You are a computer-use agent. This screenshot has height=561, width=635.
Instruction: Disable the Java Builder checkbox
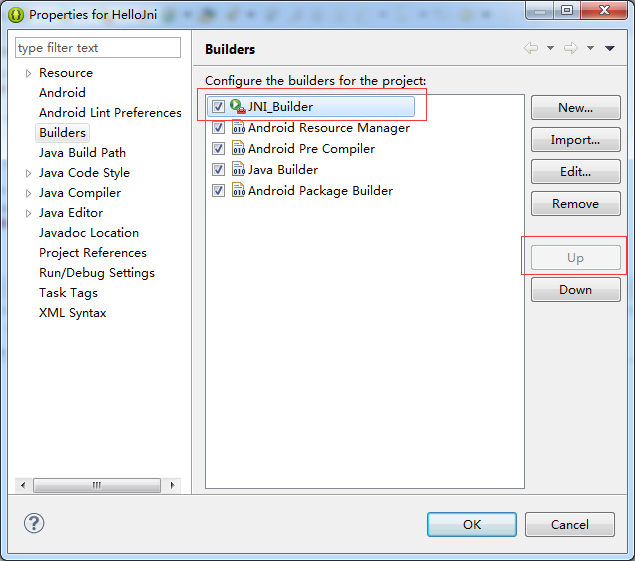[218, 169]
